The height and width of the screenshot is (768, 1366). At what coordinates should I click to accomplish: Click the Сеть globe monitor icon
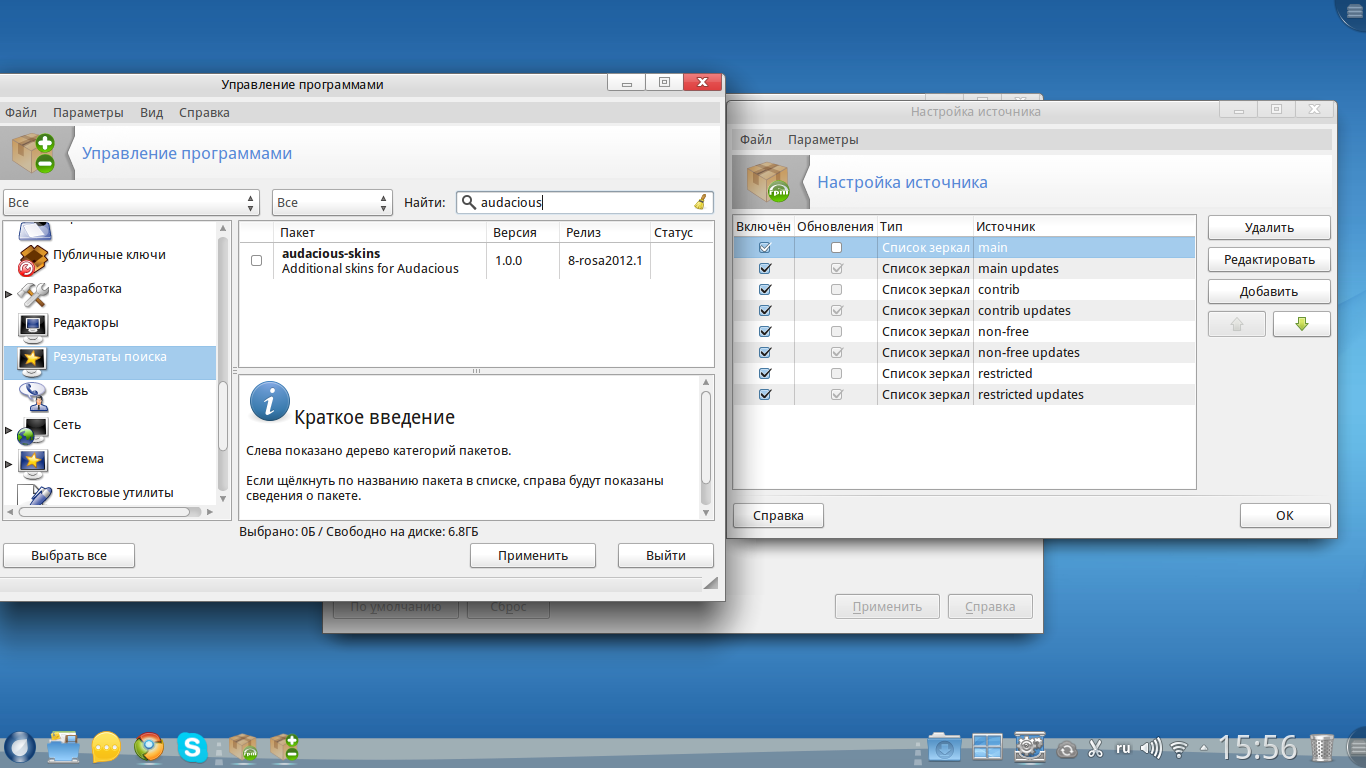33,429
